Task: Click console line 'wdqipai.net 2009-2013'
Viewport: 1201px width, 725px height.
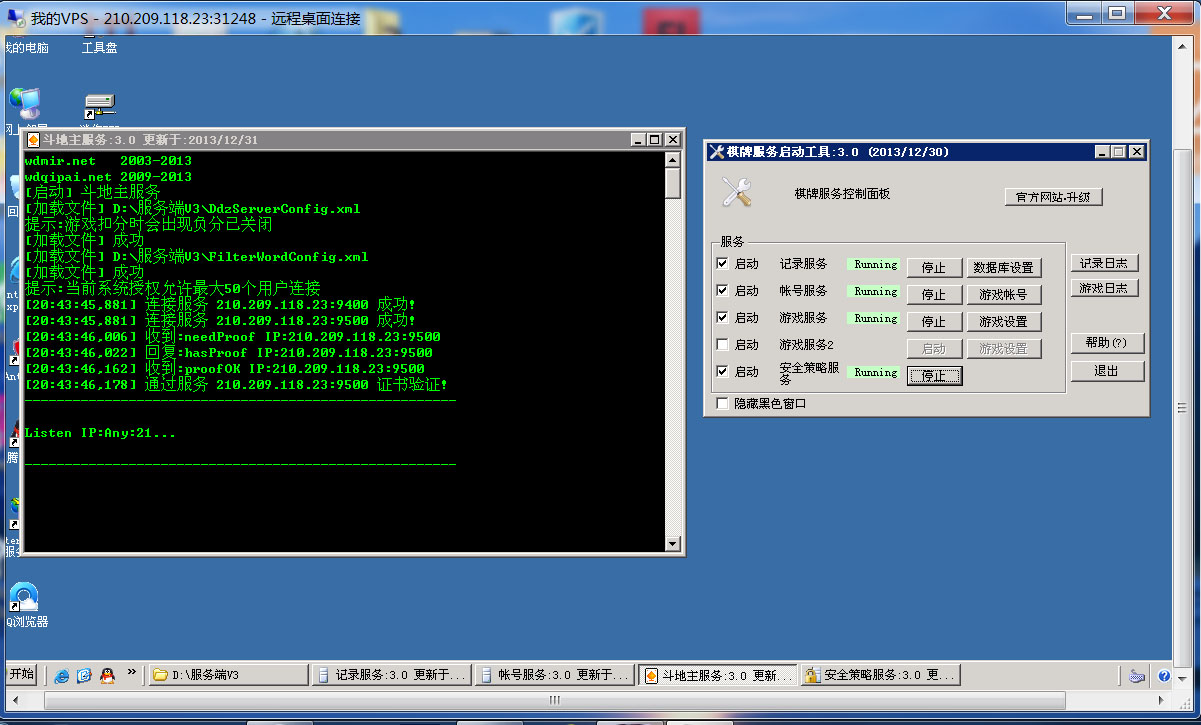Action: 108,177
